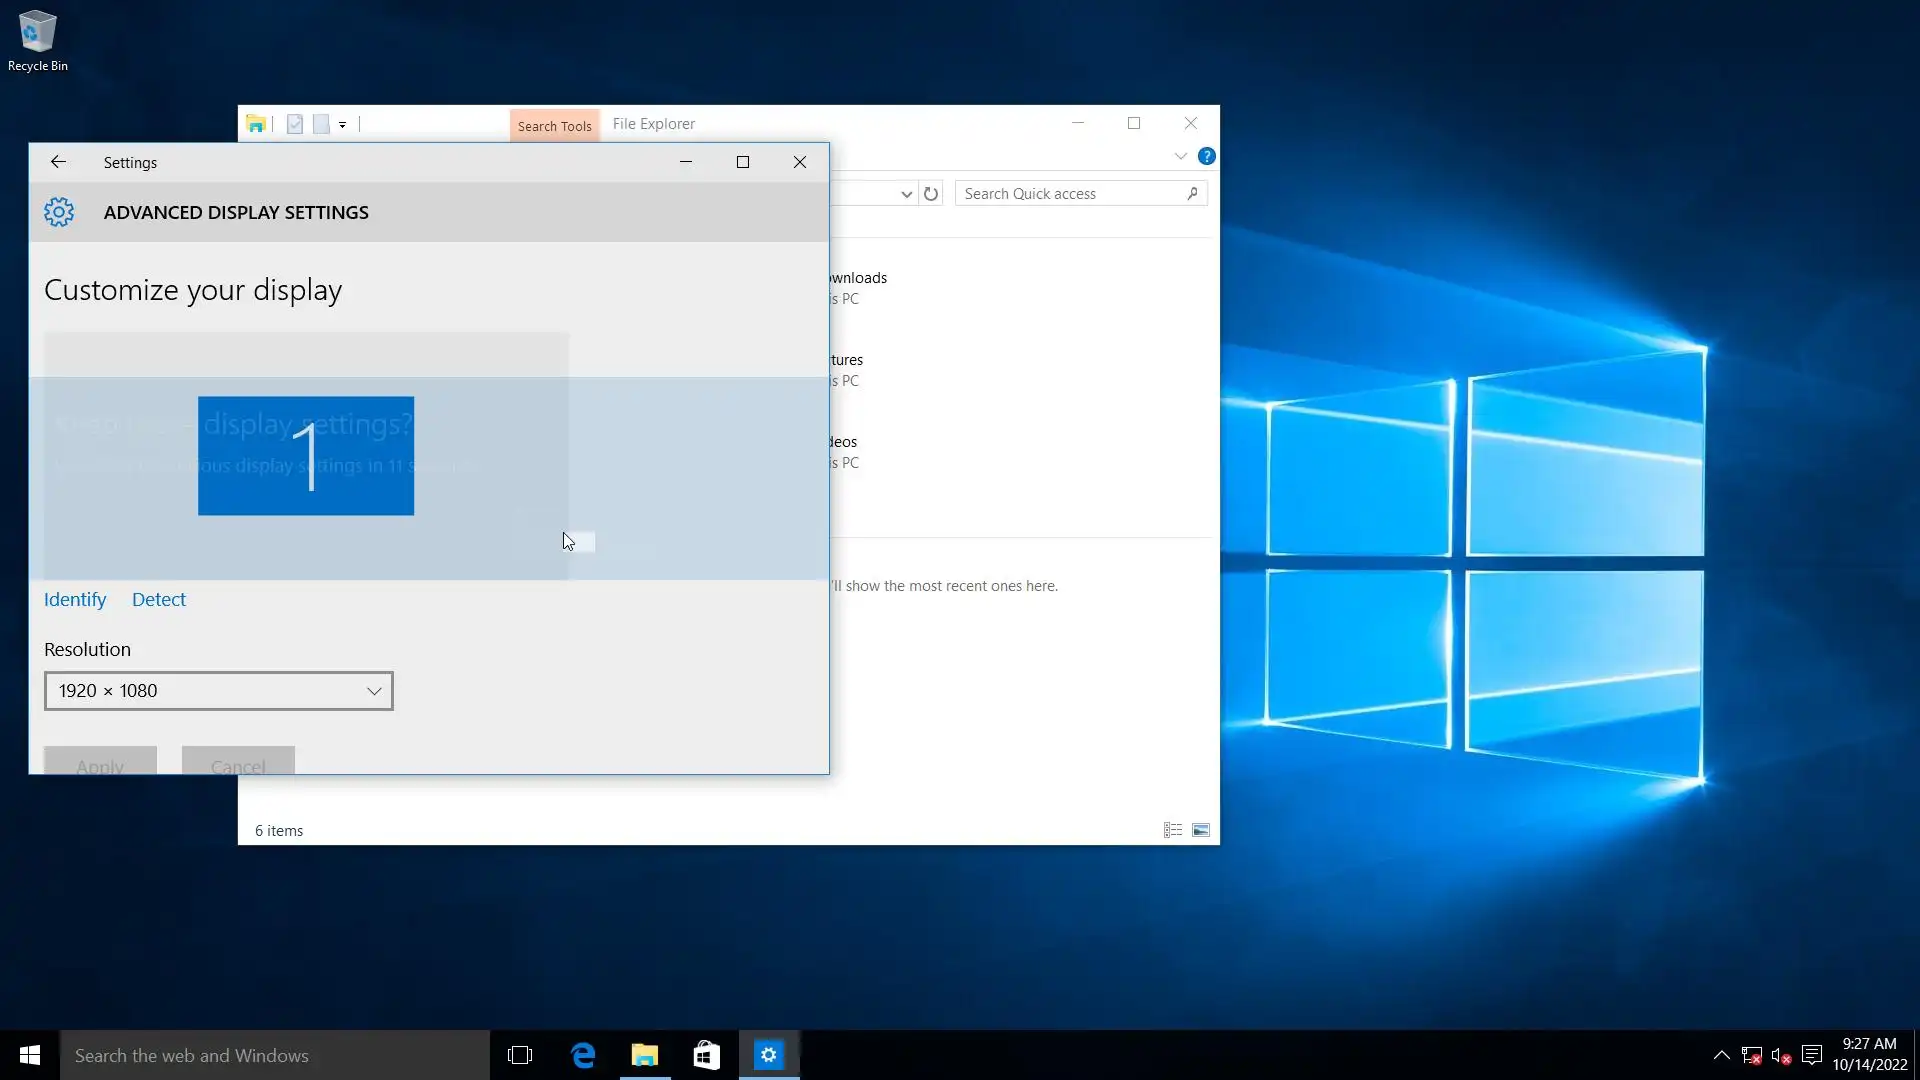Open the Customize Quick Access Toolbar dropdown
This screenshot has height=1080, width=1920.
(342, 125)
